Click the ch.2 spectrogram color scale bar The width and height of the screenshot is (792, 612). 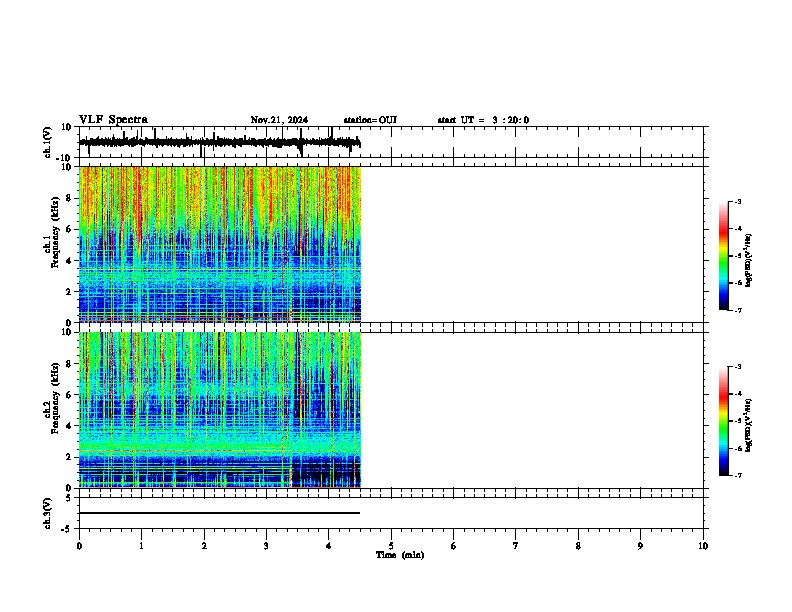click(724, 421)
